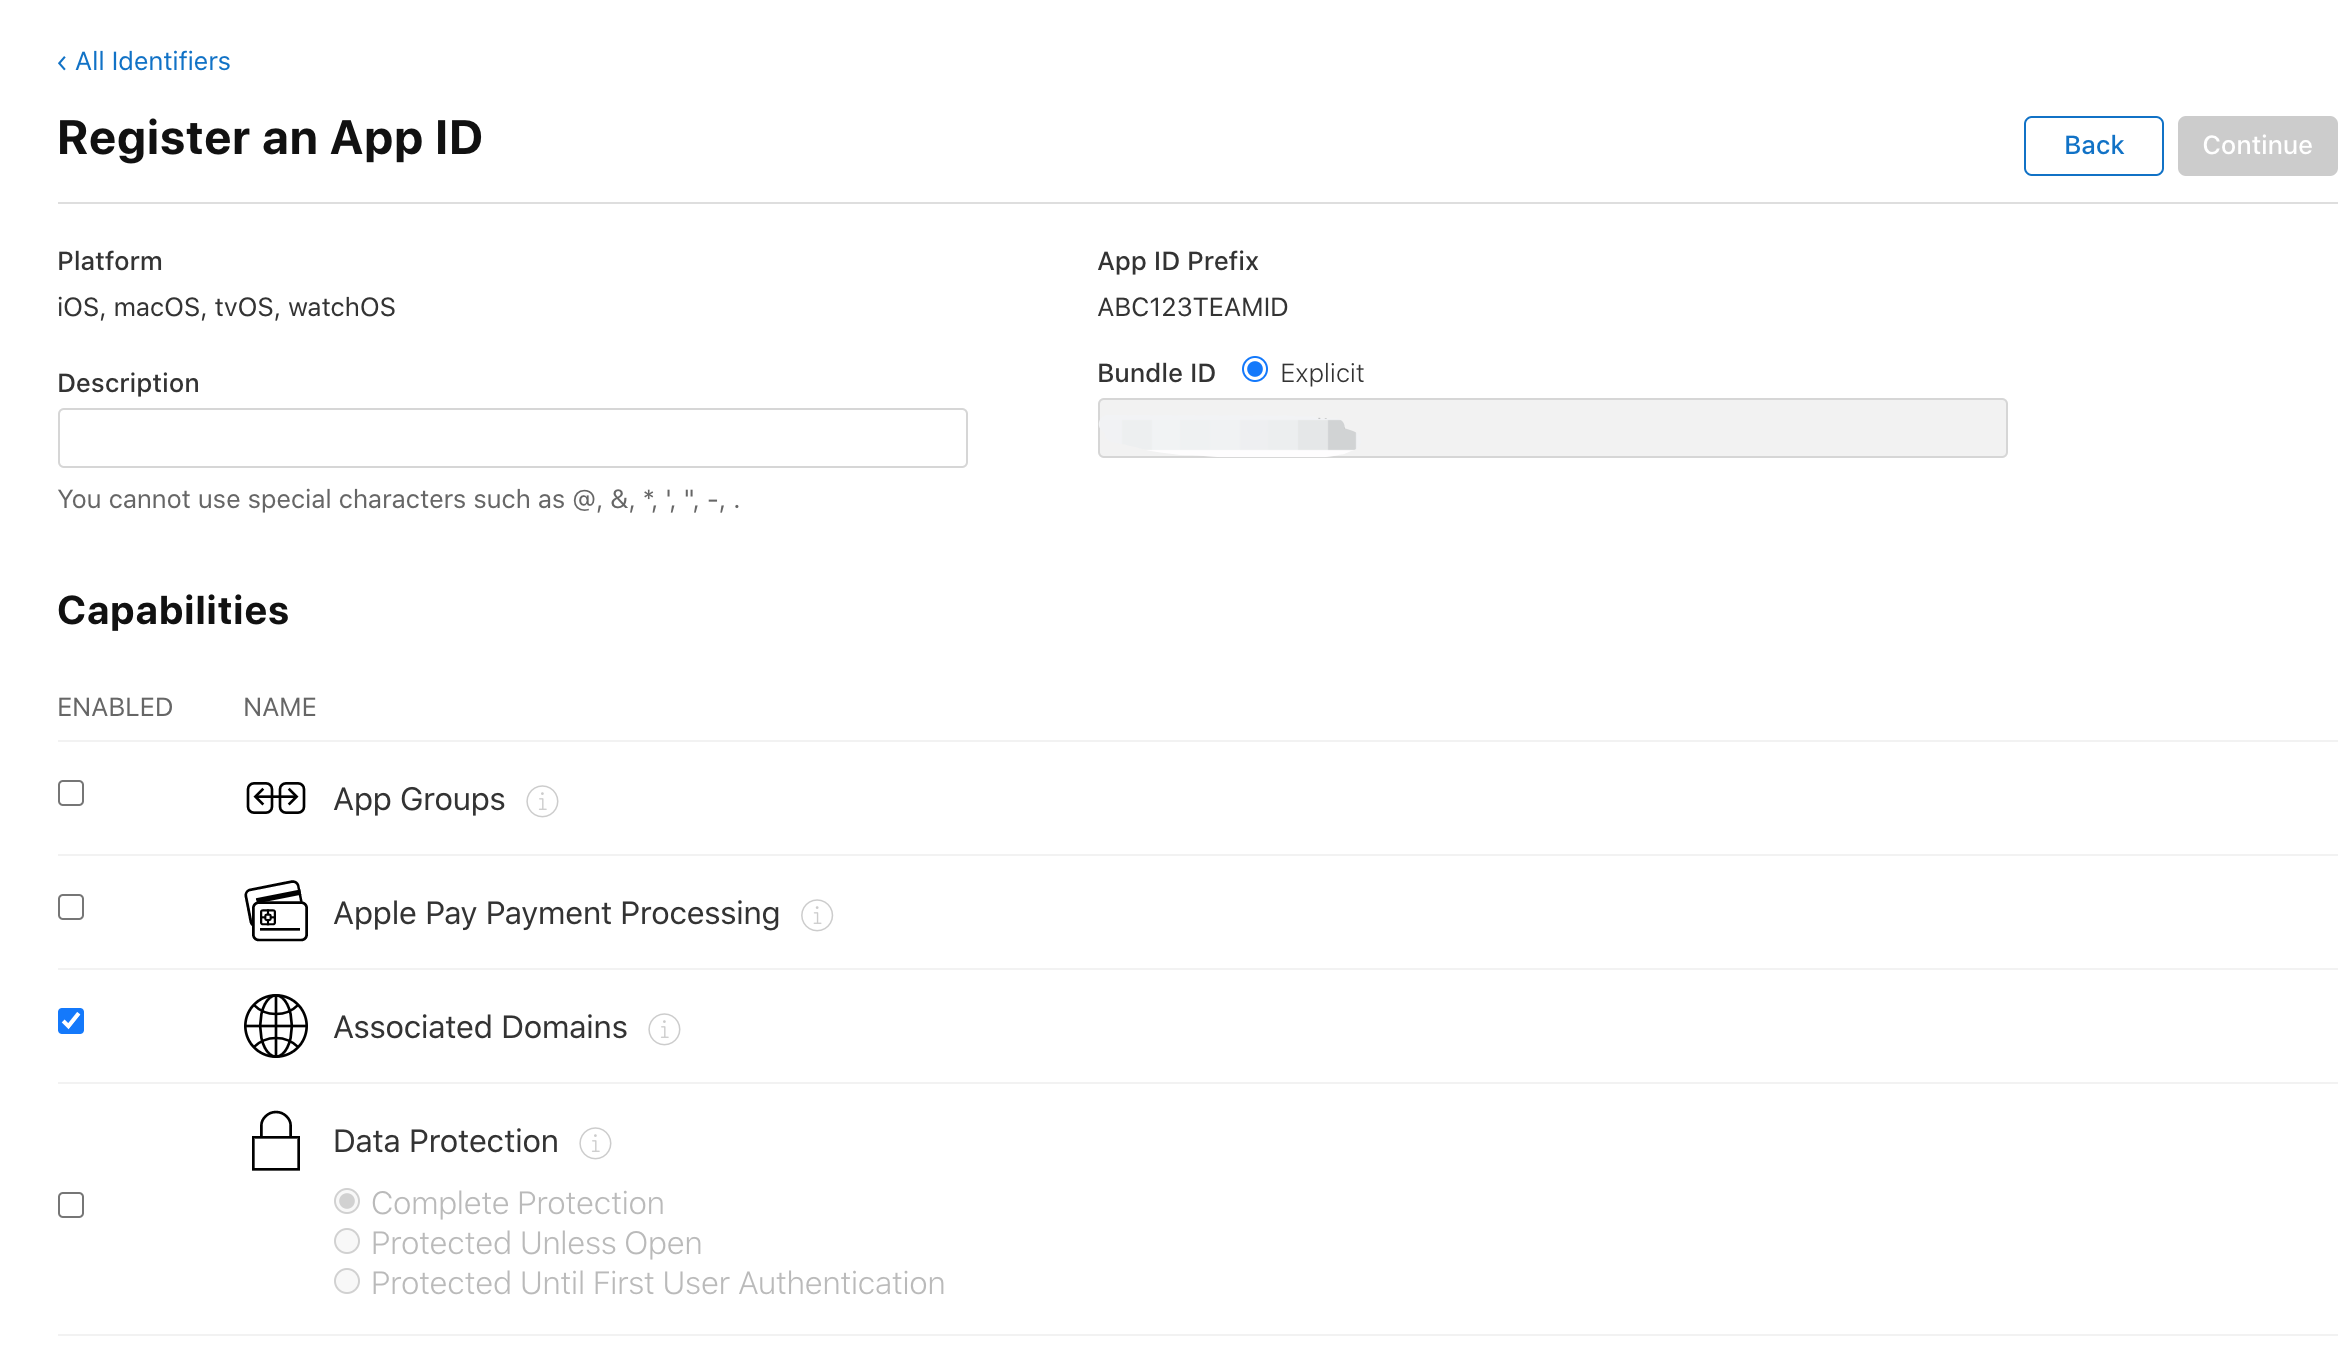Click the Data Protection padlock icon
The image size is (2344, 1356).
[275, 1141]
